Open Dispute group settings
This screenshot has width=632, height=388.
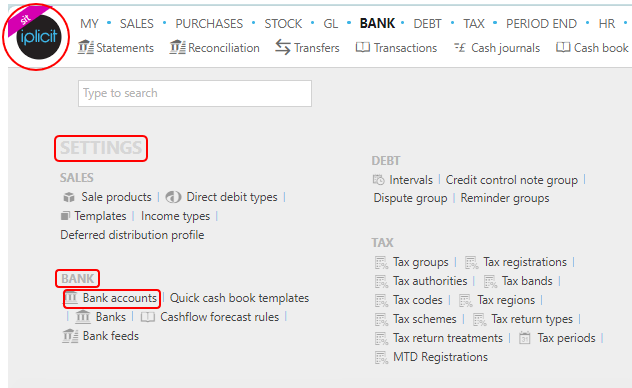pos(410,198)
